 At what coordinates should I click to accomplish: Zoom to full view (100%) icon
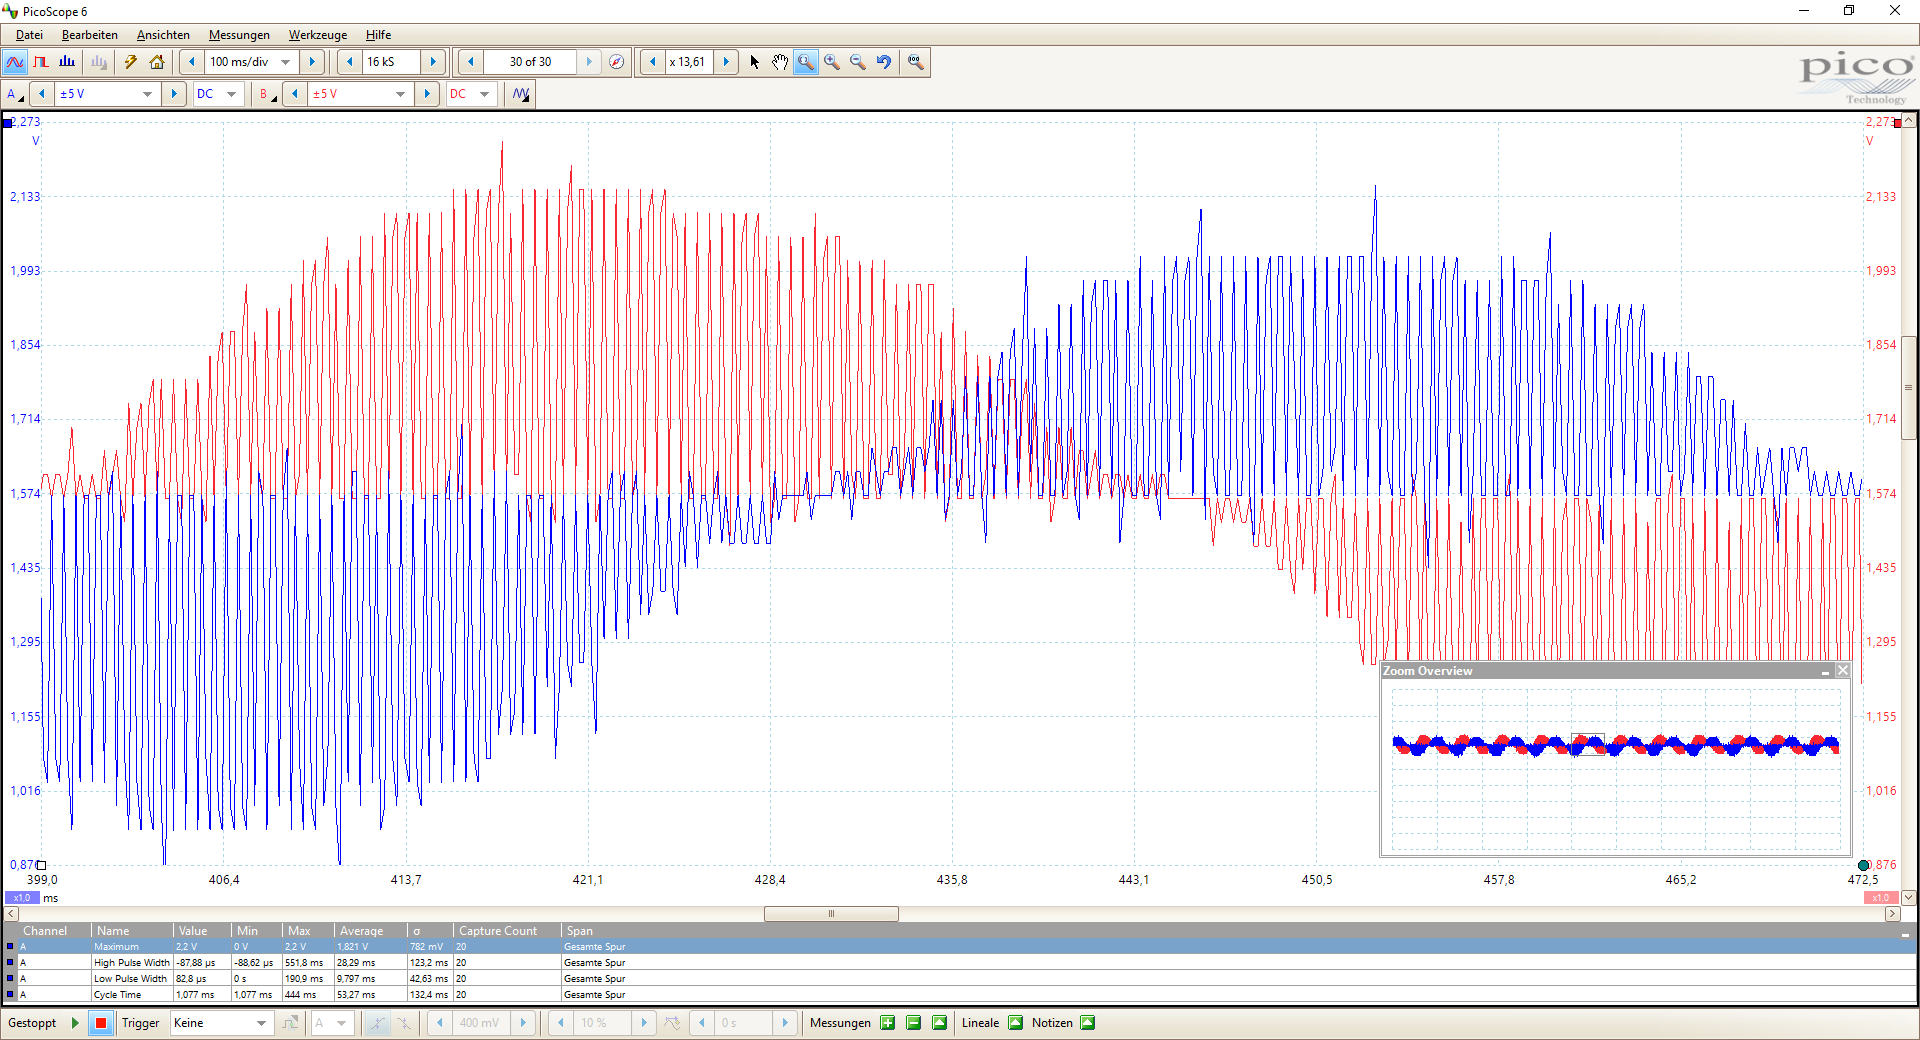915,62
